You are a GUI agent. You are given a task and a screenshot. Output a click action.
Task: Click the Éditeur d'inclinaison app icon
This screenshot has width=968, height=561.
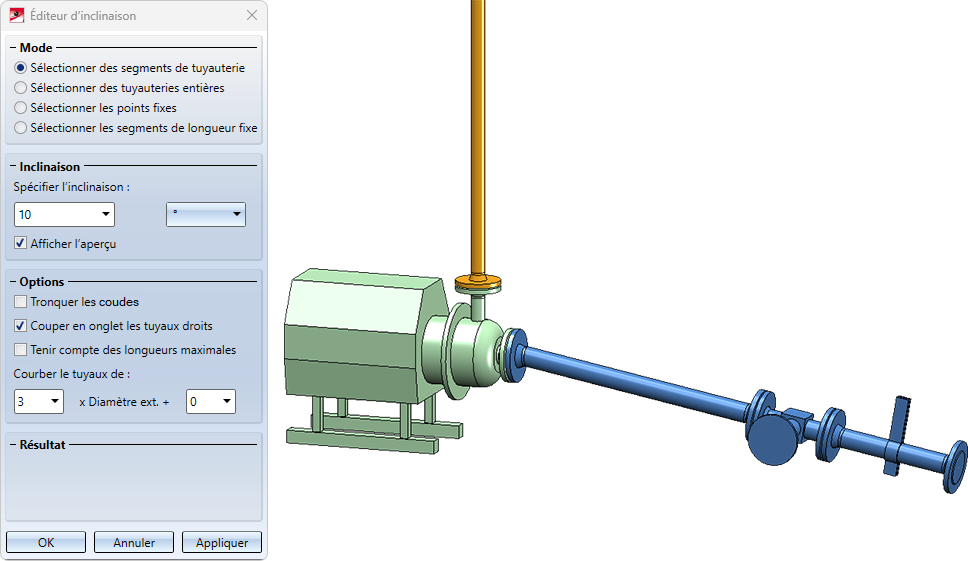pyautogui.click(x=16, y=16)
